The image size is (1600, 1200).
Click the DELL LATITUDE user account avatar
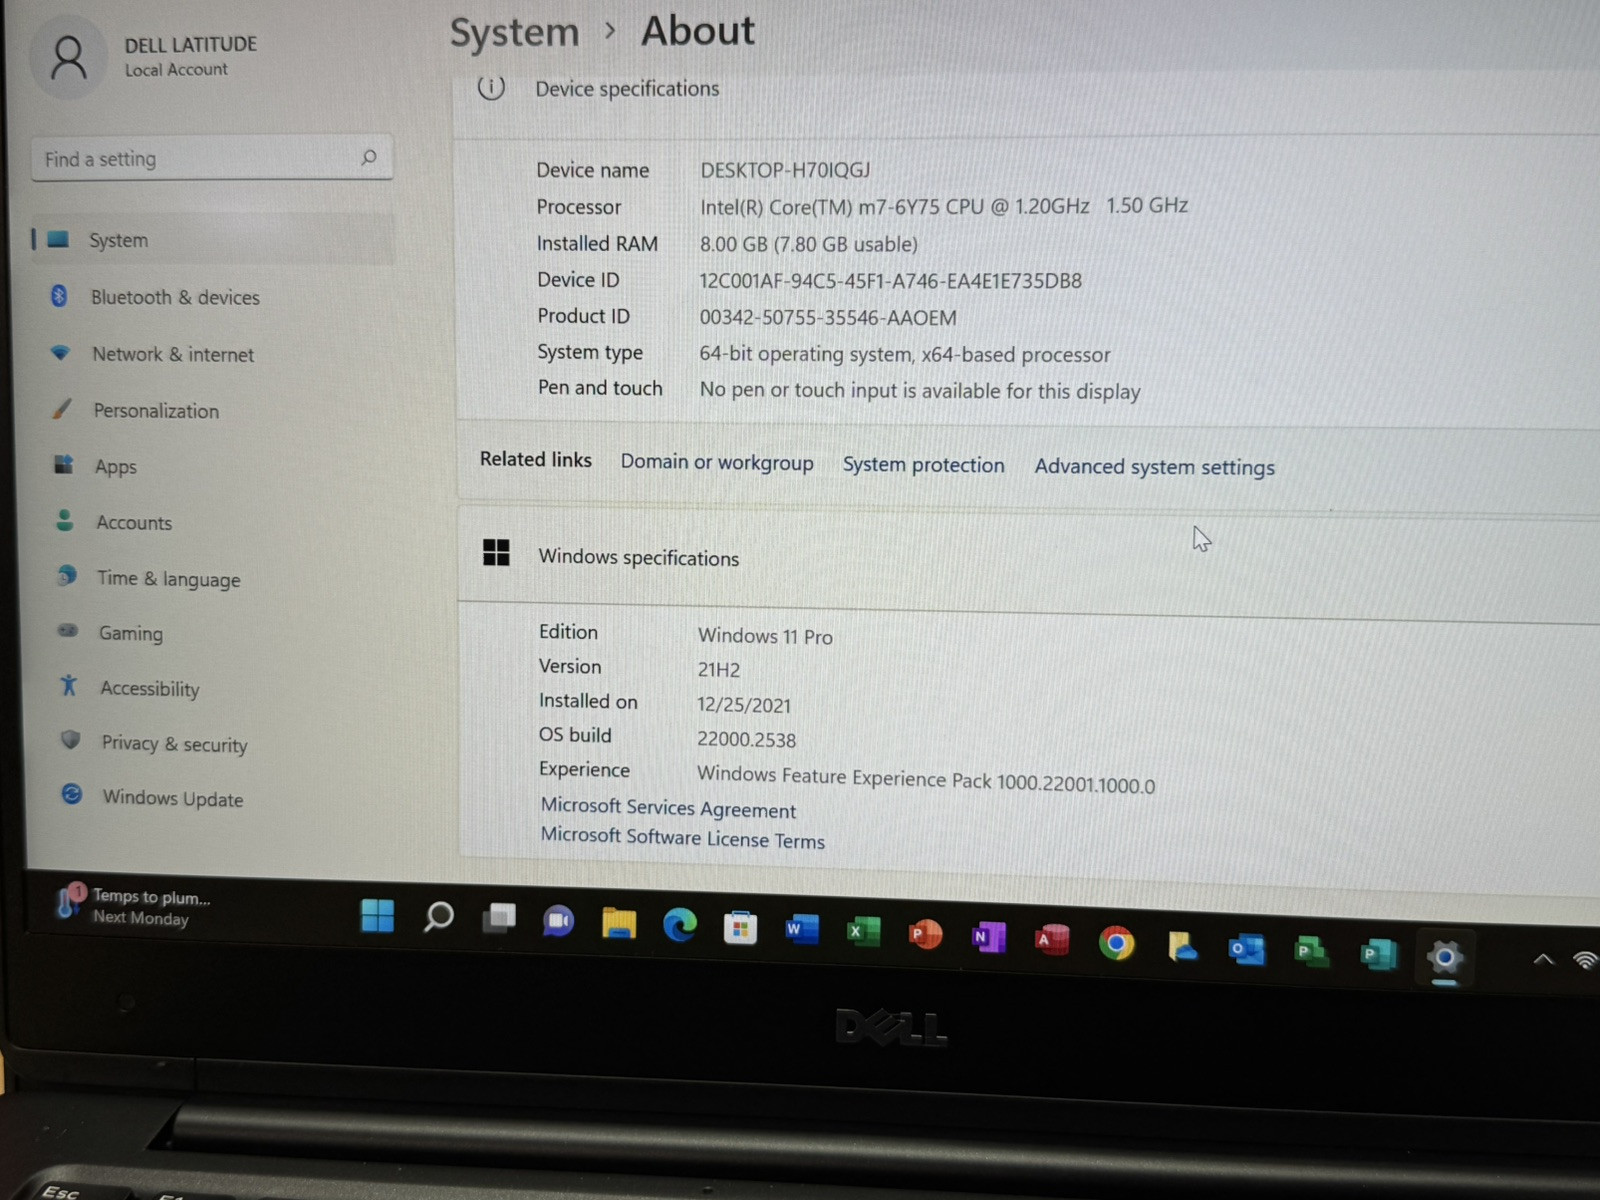coord(68,57)
